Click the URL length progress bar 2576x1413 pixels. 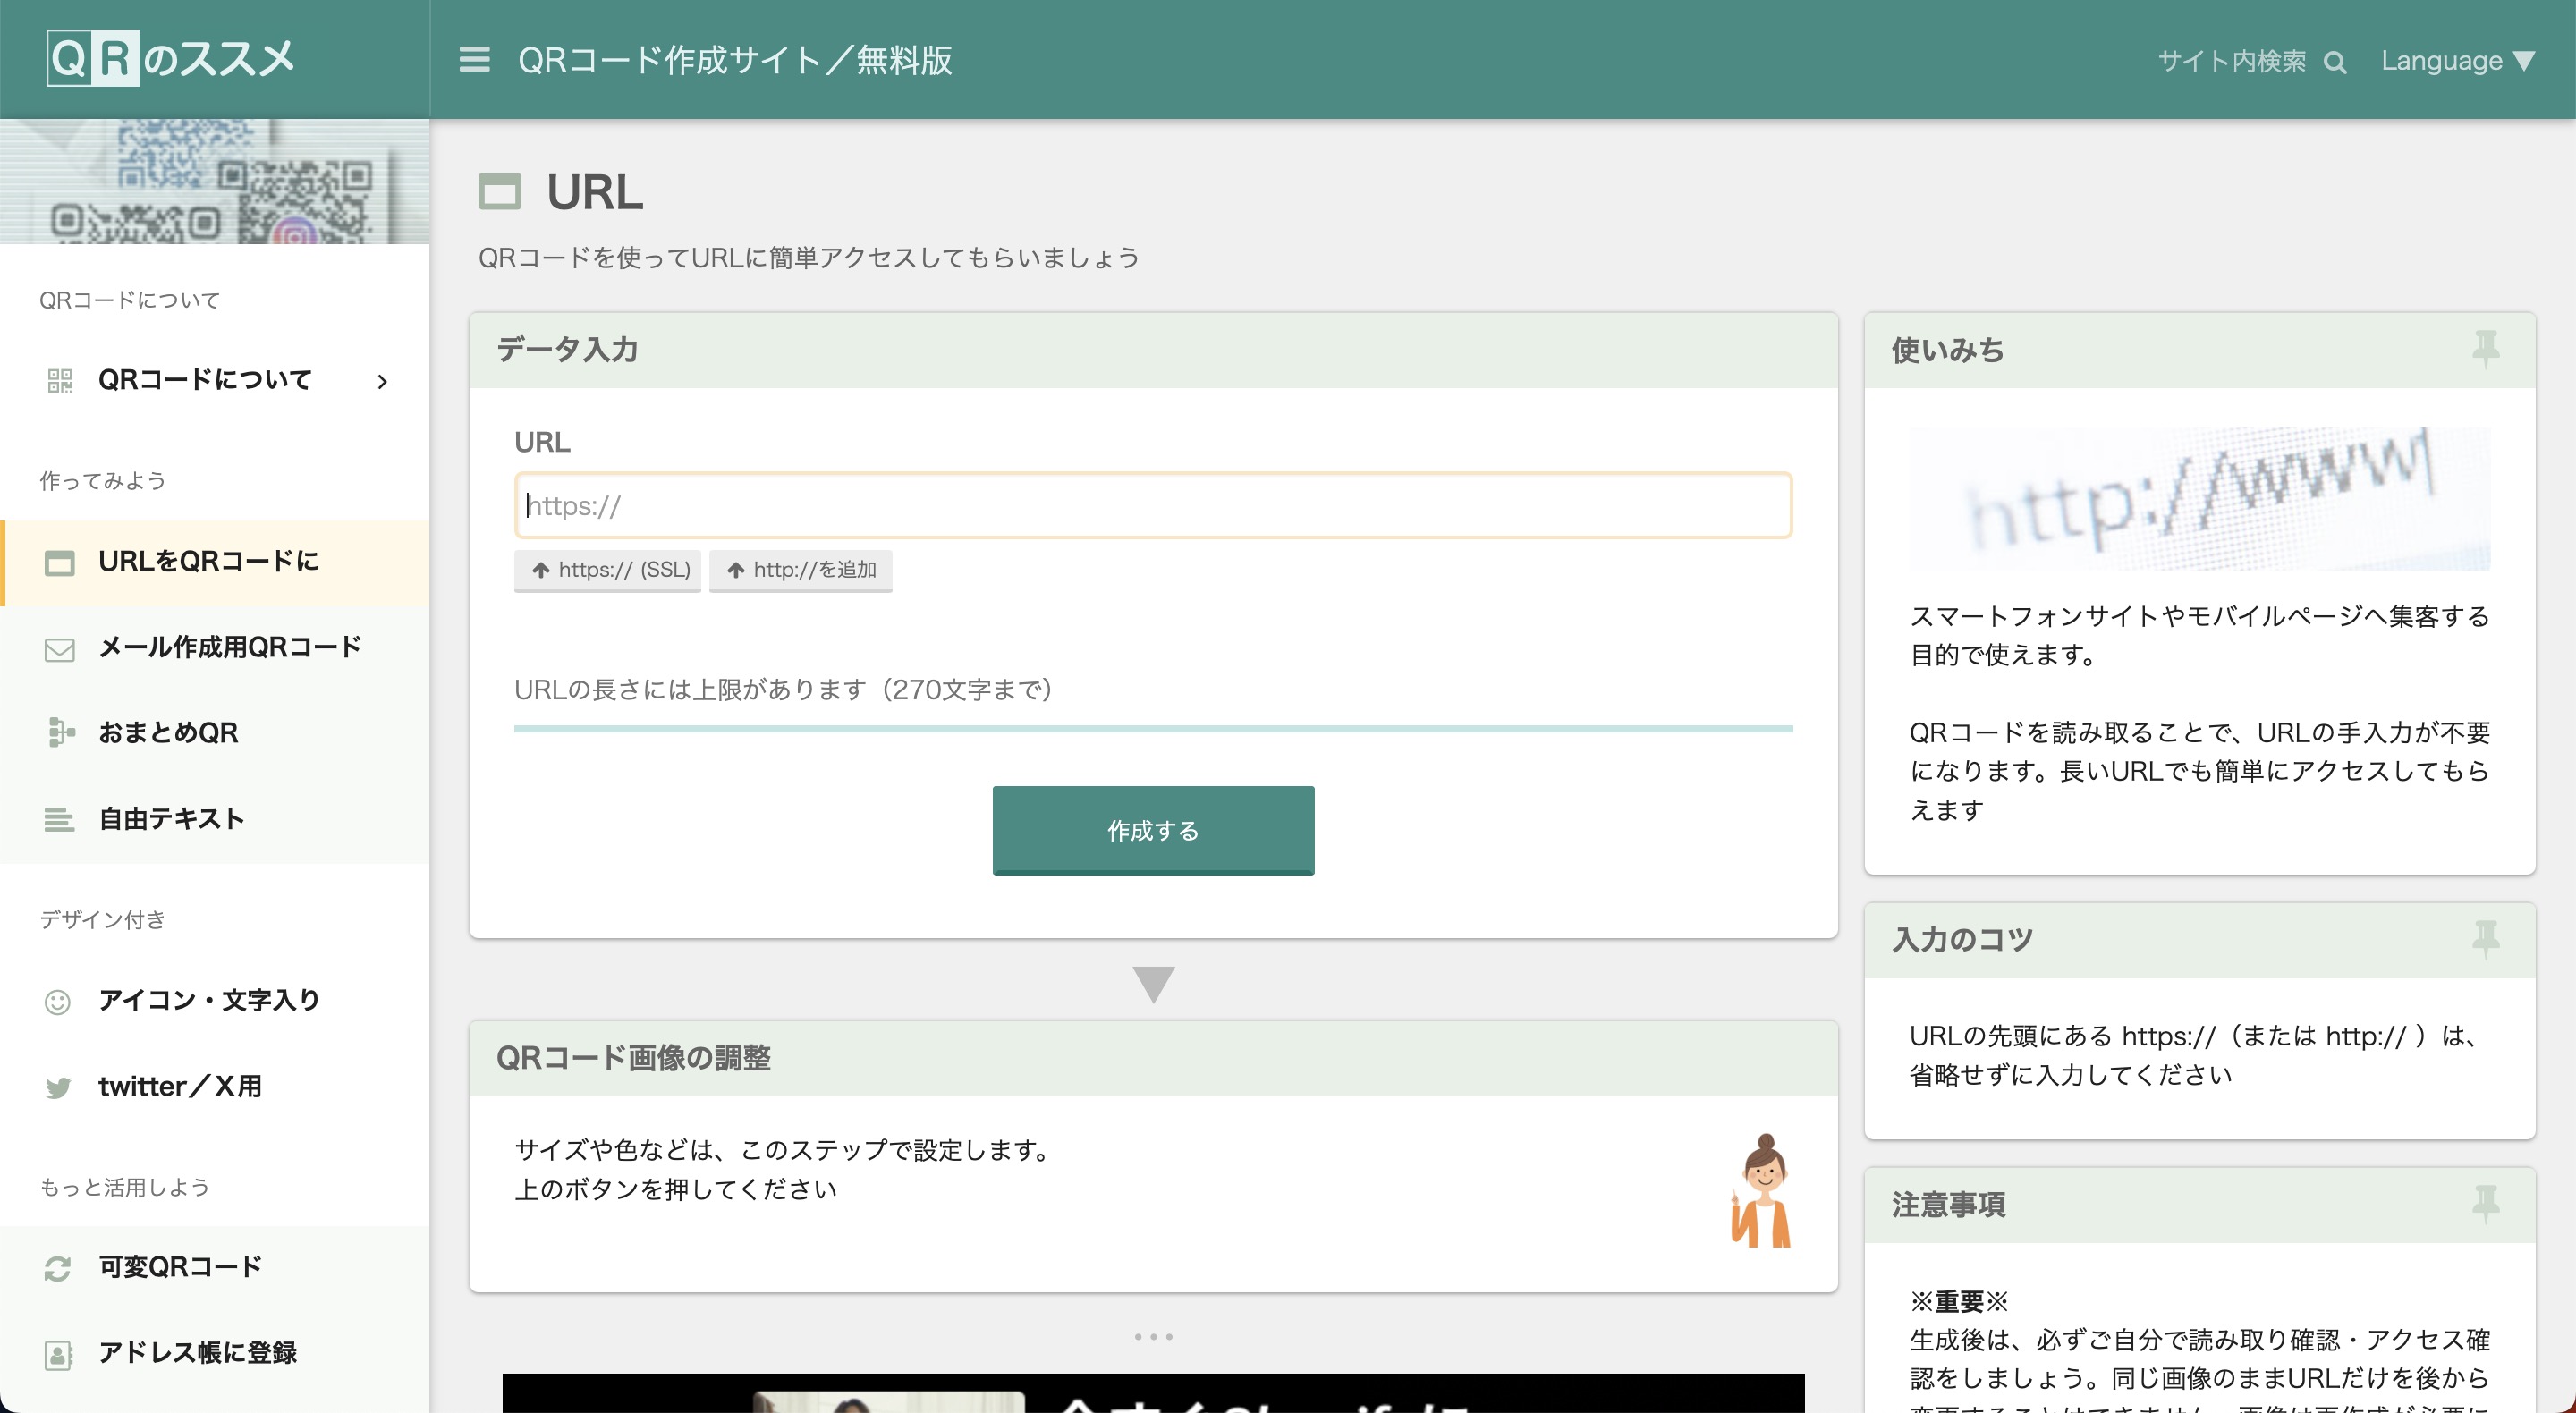coord(1153,729)
